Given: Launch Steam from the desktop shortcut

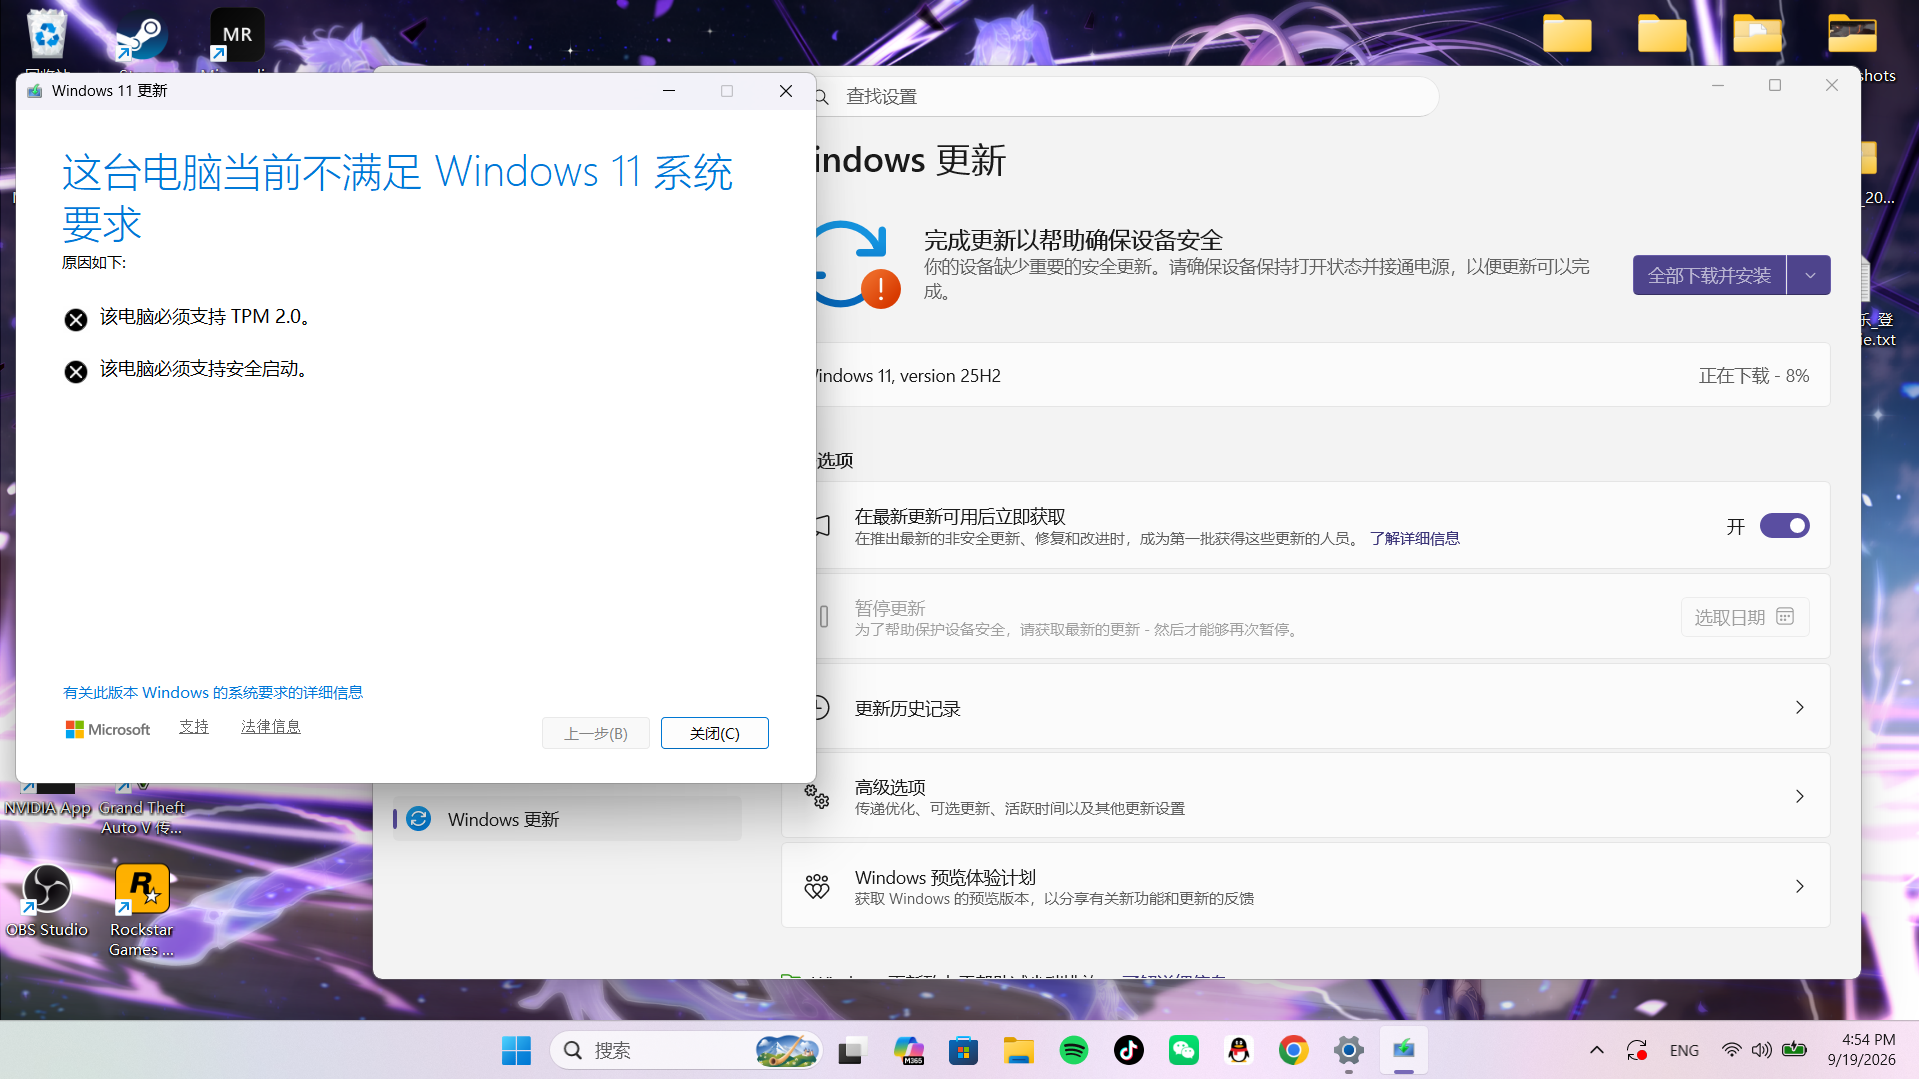Looking at the screenshot, I should click(141, 37).
